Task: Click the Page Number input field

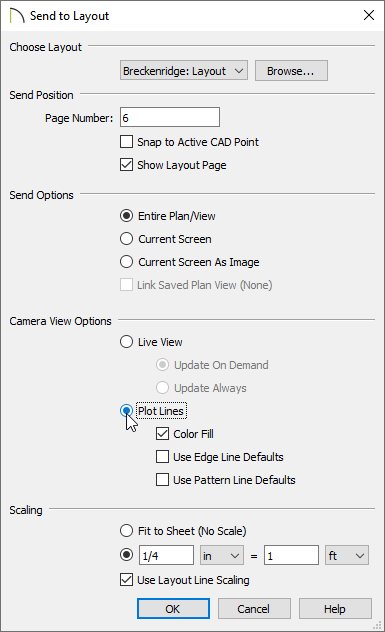Action: click(170, 117)
